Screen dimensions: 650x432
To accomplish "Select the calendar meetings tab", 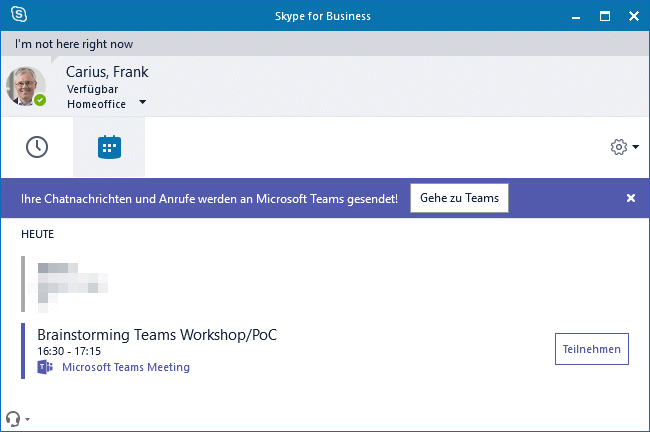I will pos(109,147).
